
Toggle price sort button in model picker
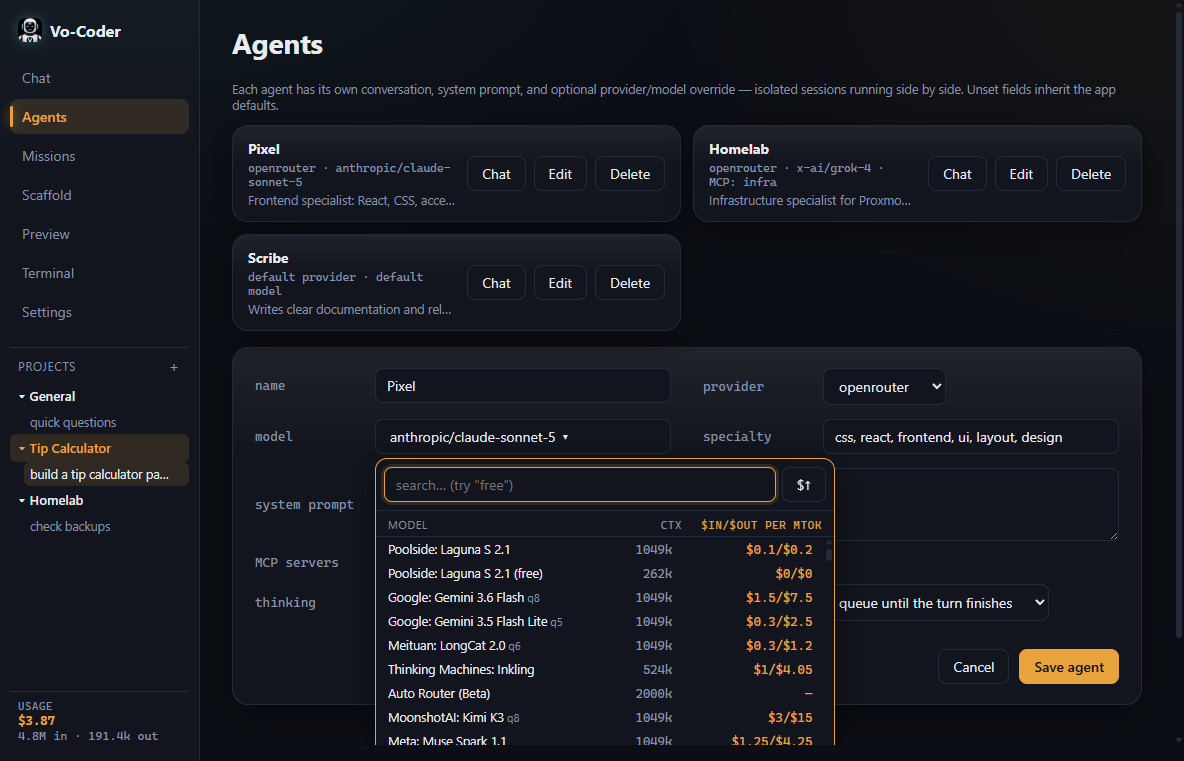pos(803,485)
